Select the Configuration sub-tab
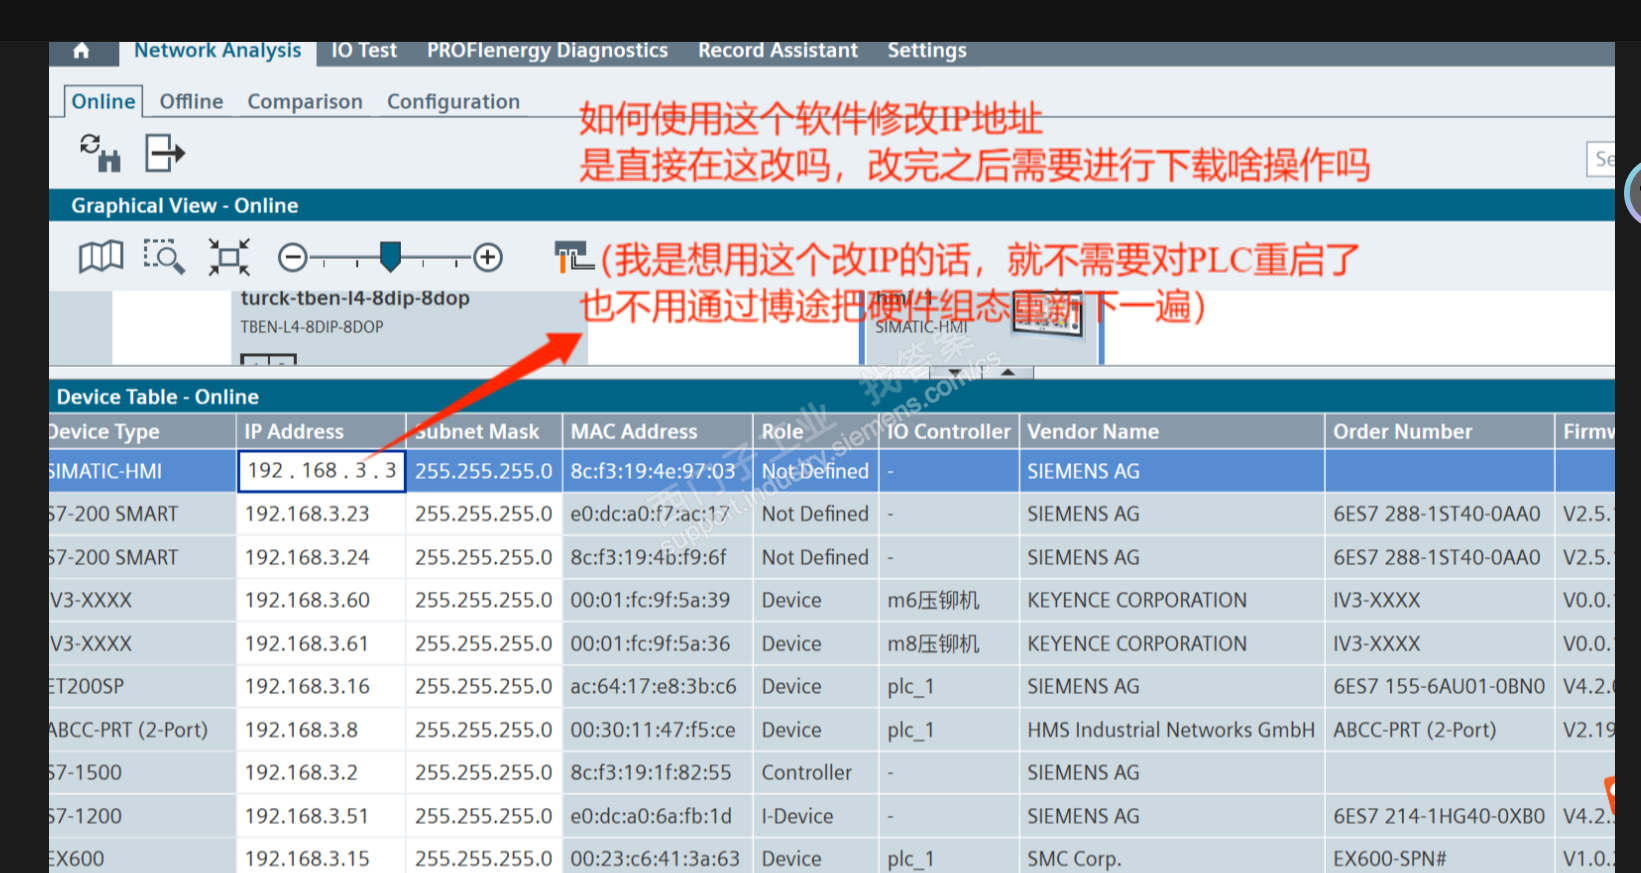 [x=453, y=102]
